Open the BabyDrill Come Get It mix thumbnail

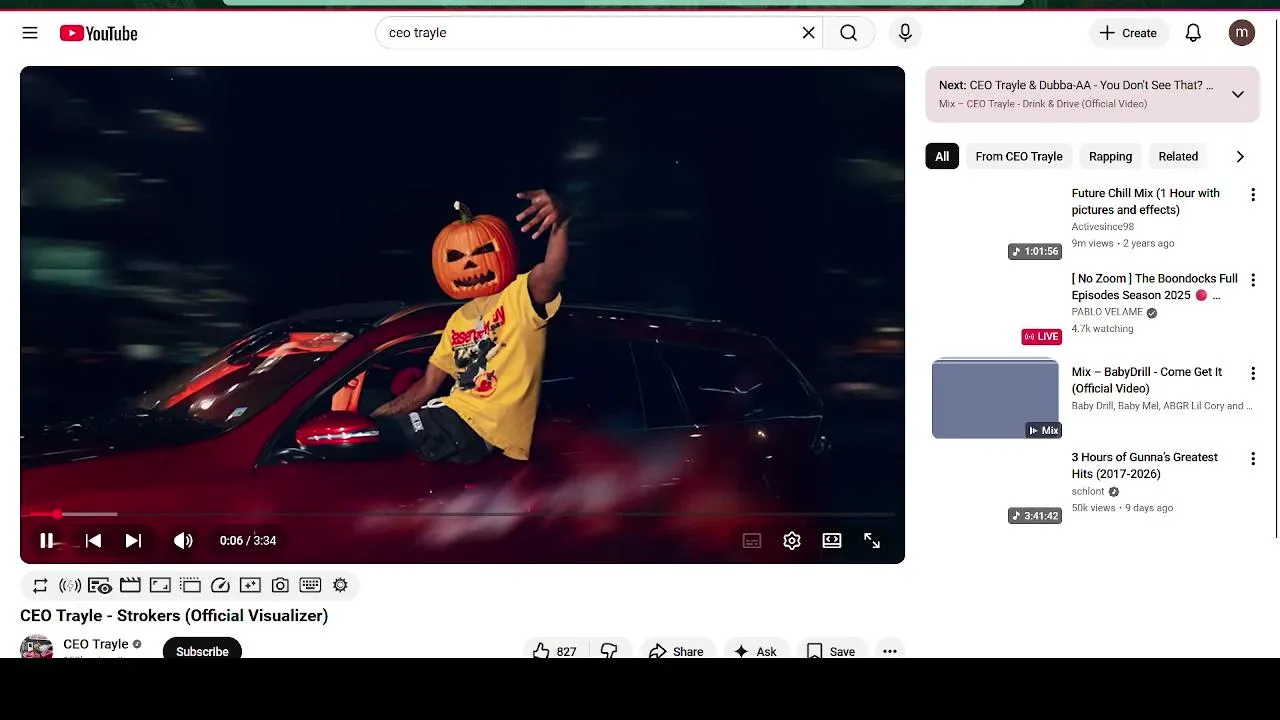(995, 399)
